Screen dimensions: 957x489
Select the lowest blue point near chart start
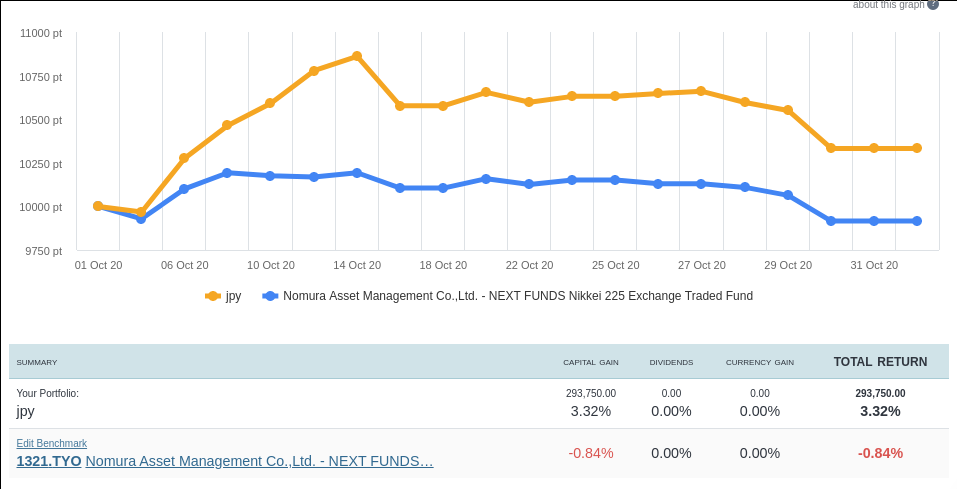coord(141,218)
